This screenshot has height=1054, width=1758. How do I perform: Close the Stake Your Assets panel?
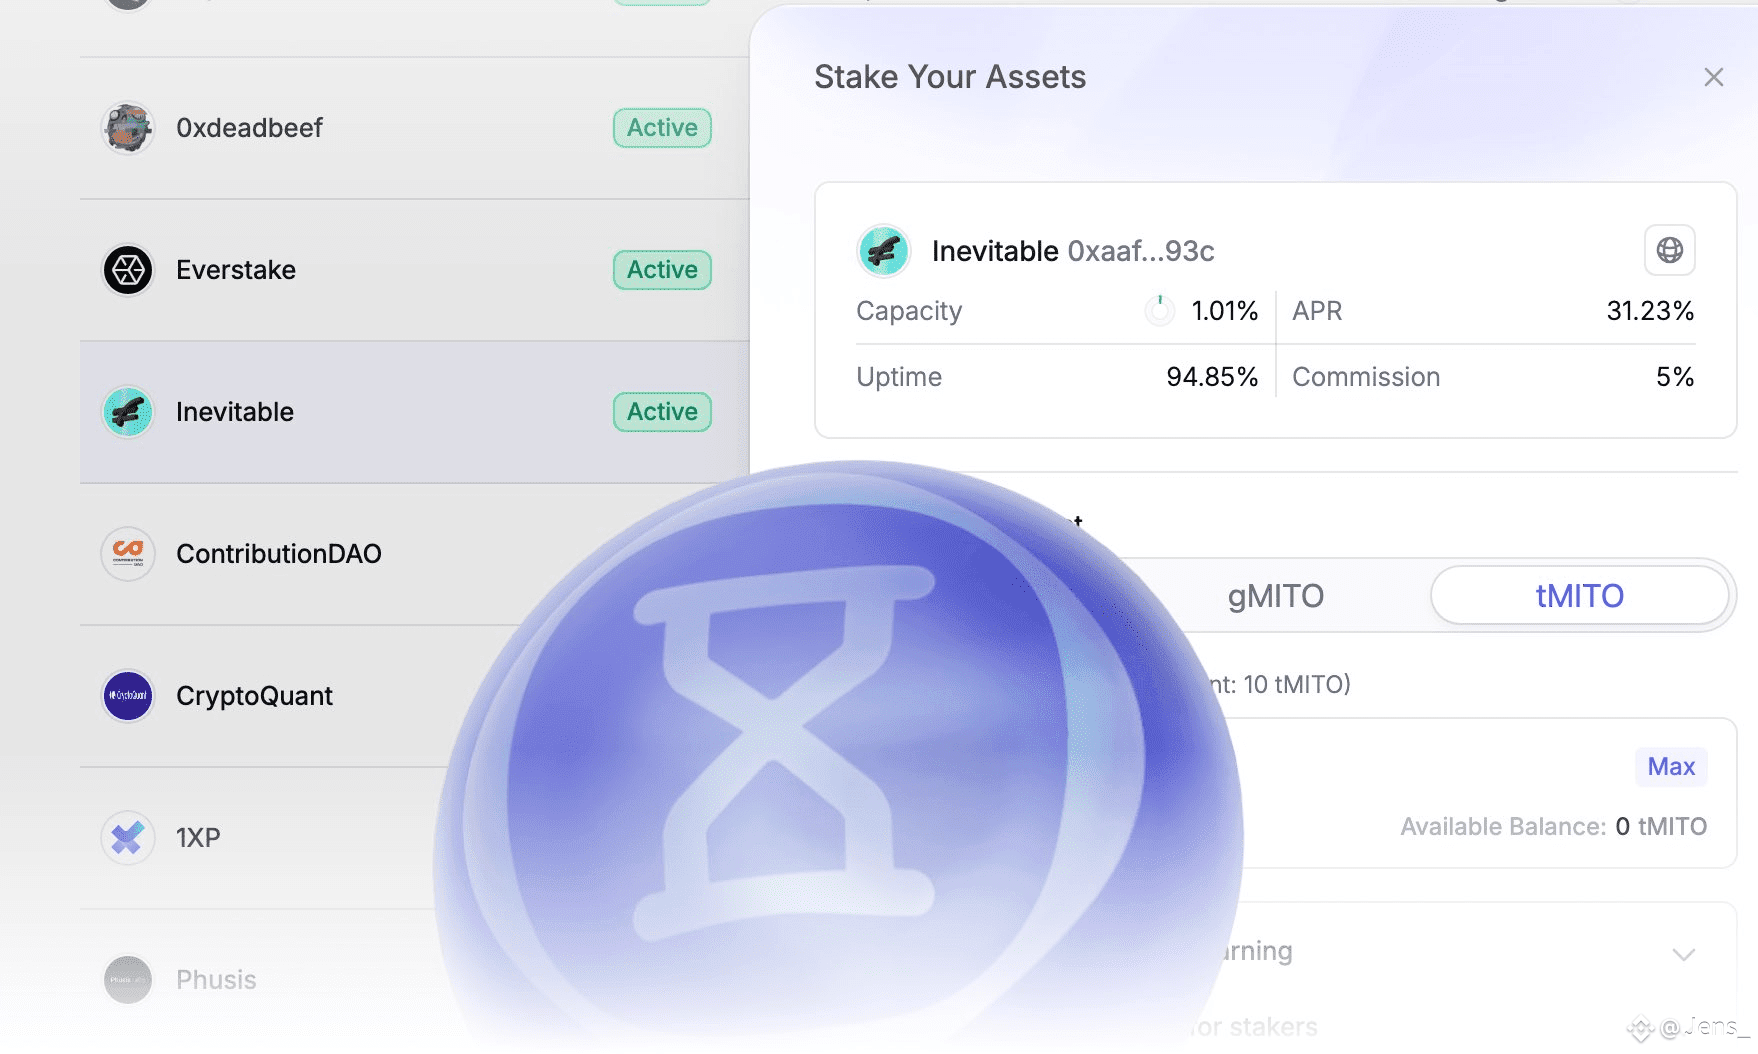(x=1714, y=77)
